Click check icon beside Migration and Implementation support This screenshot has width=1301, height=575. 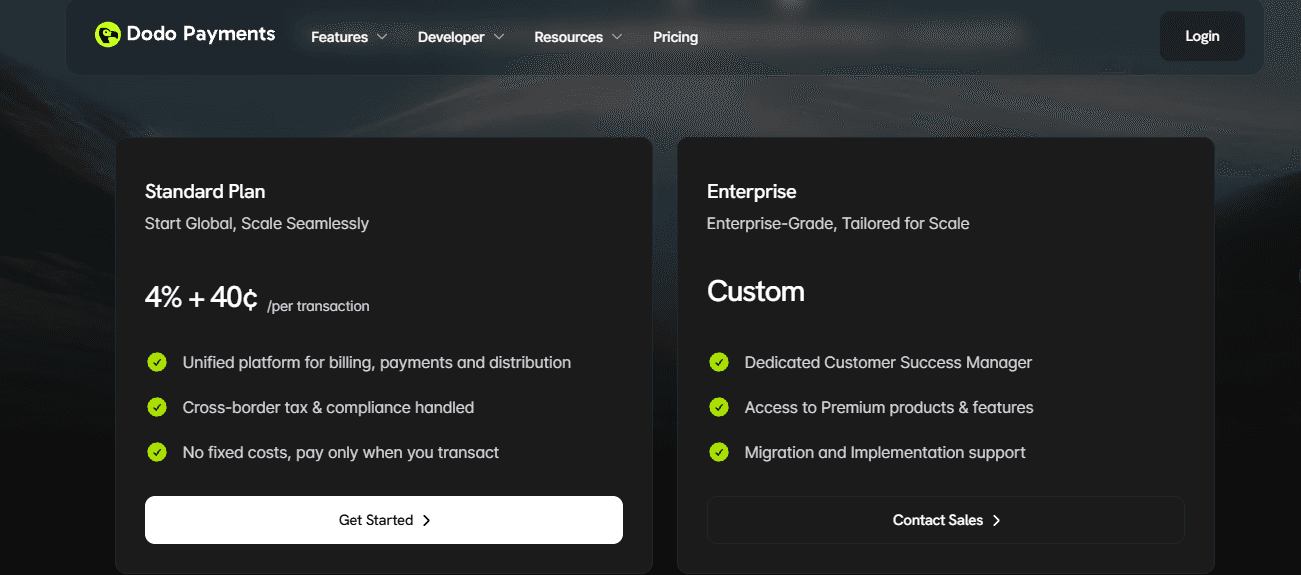(719, 452)
